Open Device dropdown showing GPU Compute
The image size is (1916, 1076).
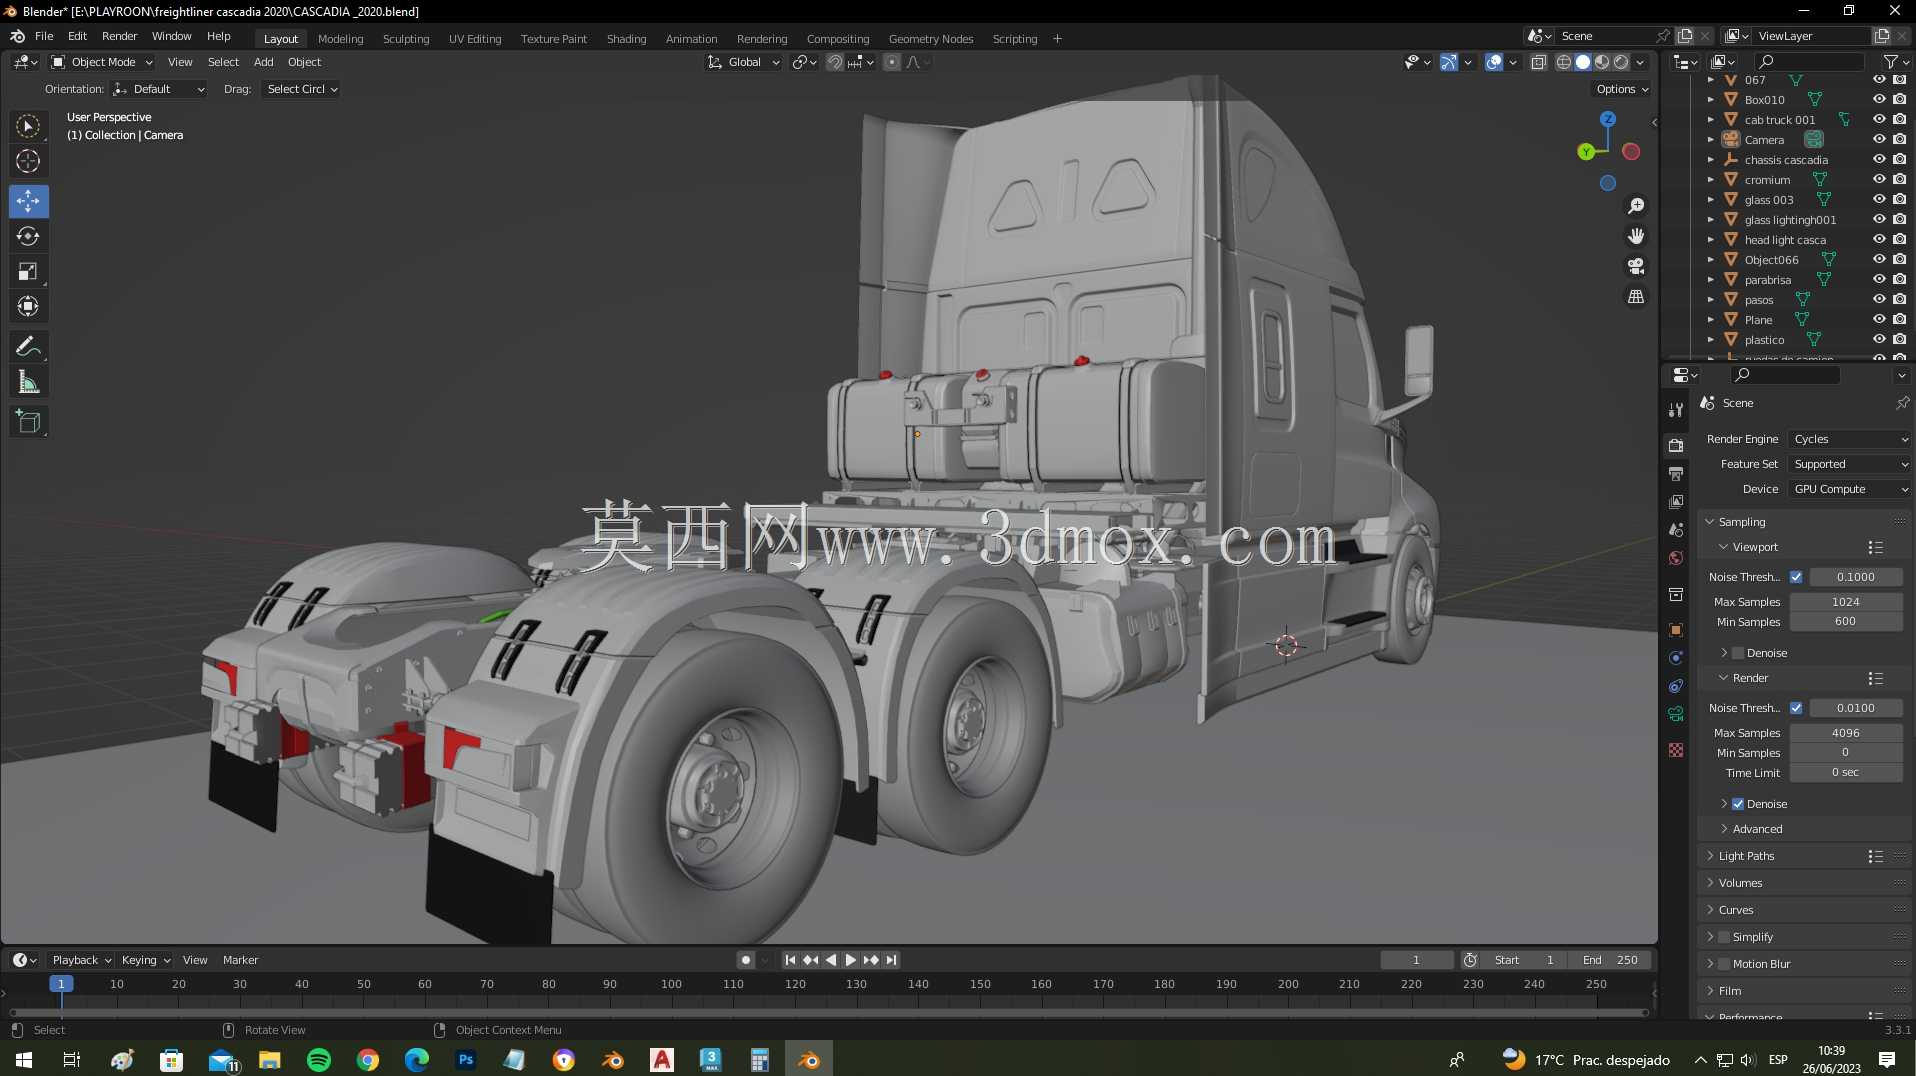tap(1849, 489)
